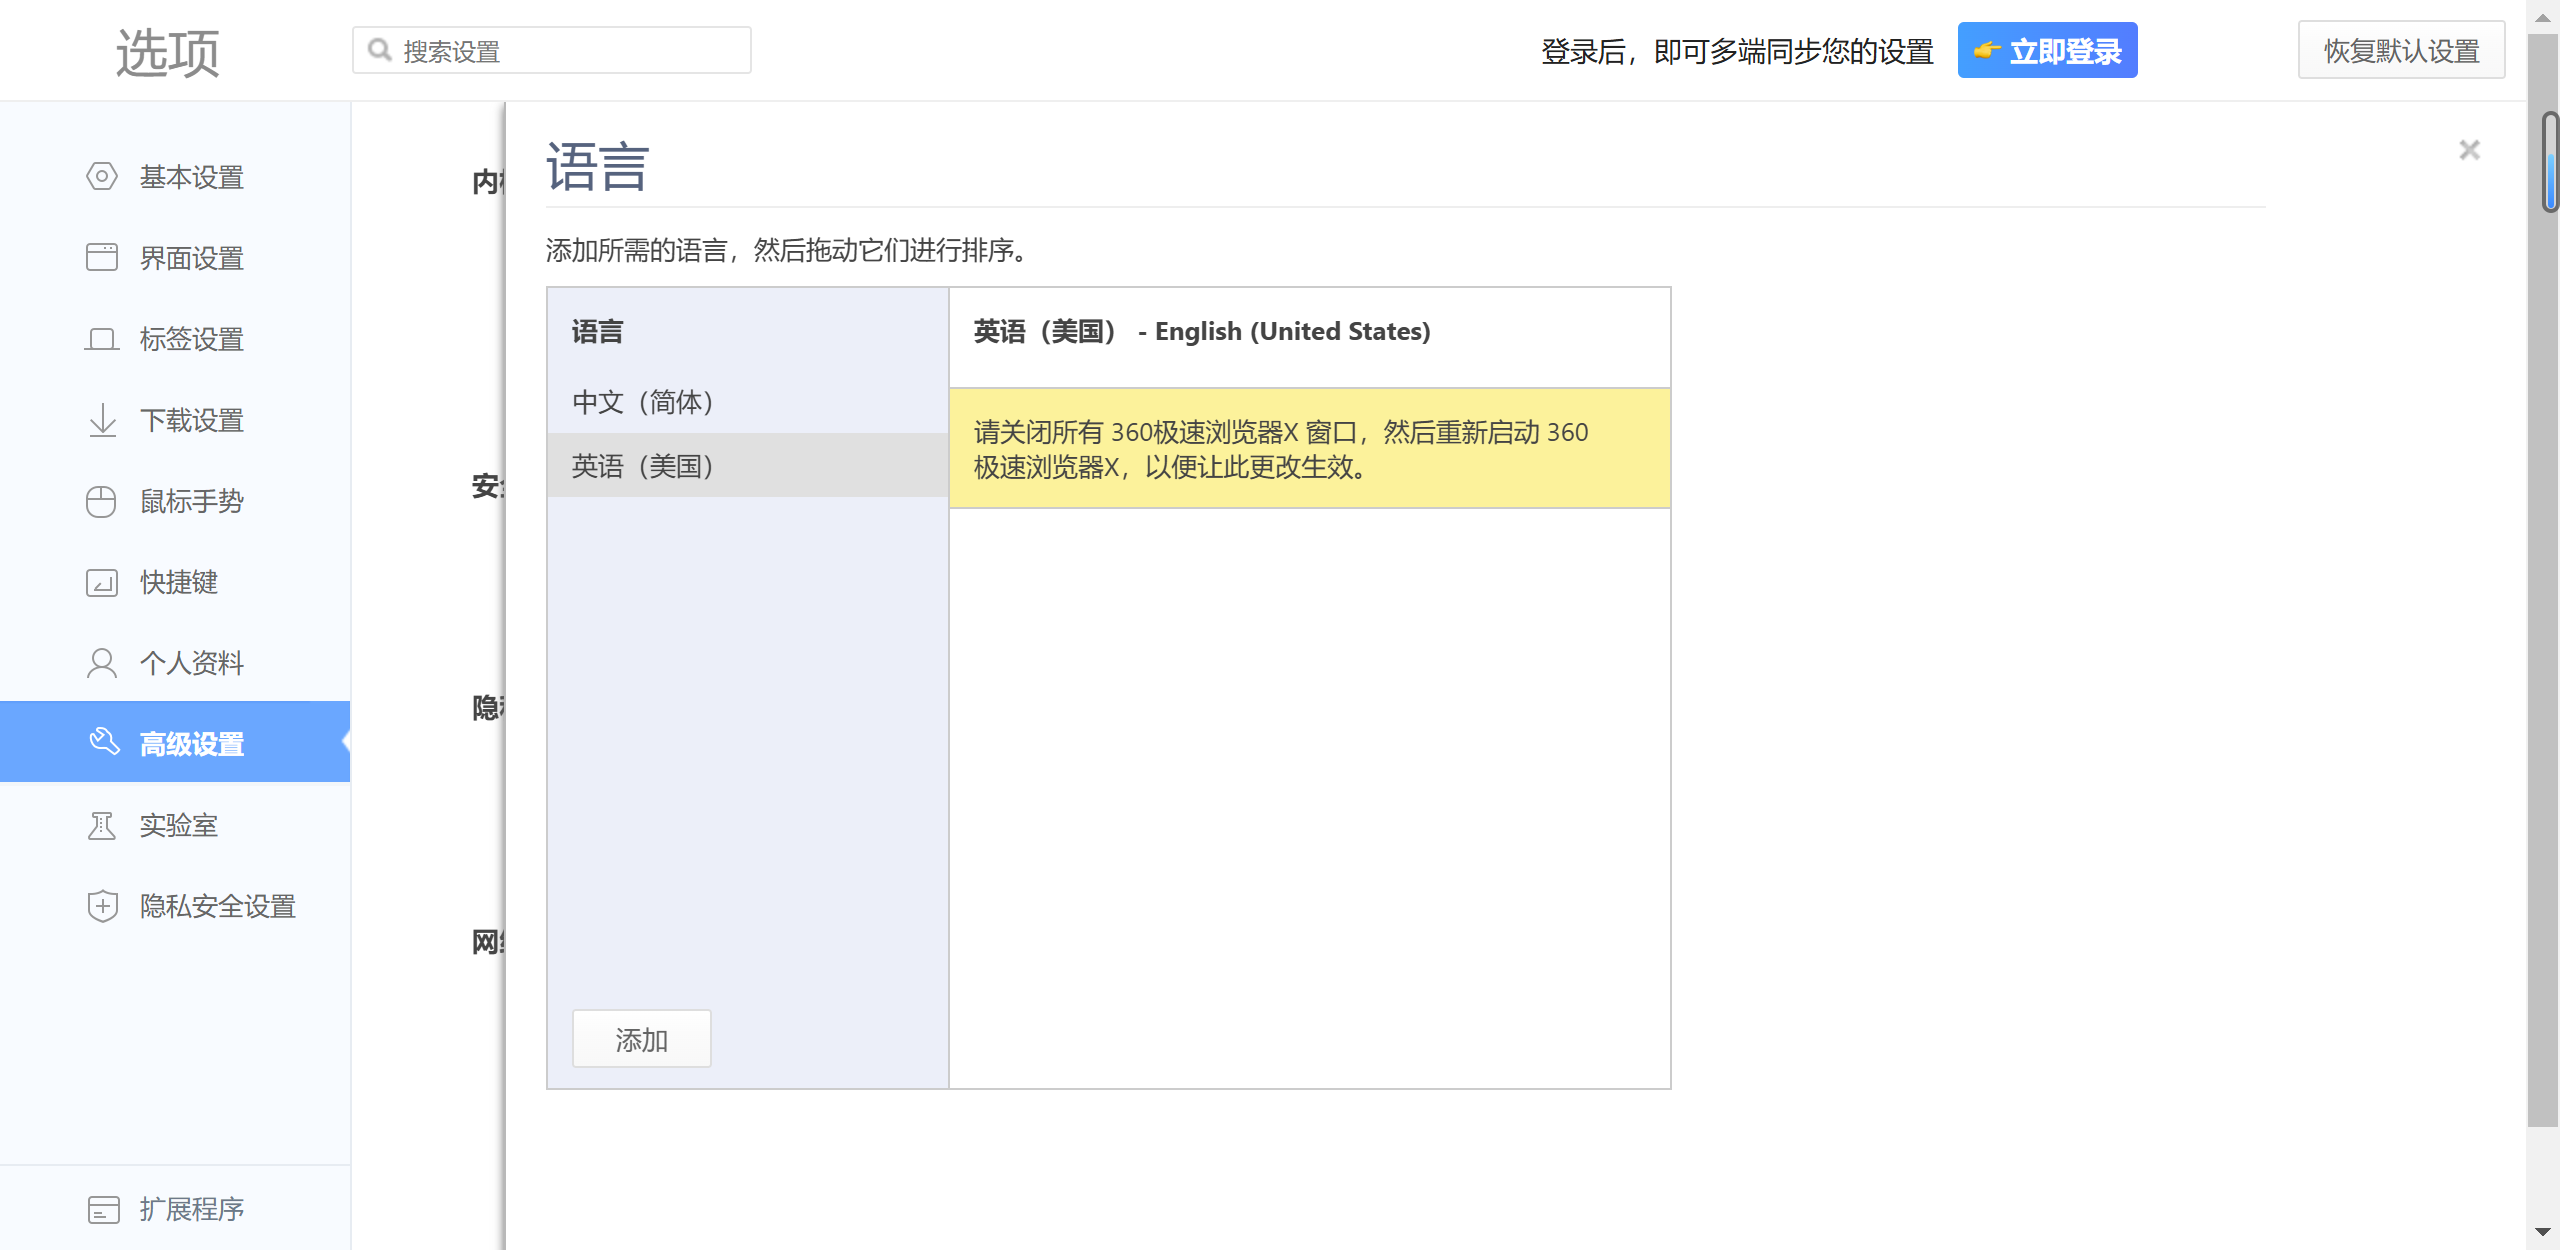Select 中文（简体）in the language list
The height and width of the screenshot is (1250, 2560).
[x=748, y=402]
